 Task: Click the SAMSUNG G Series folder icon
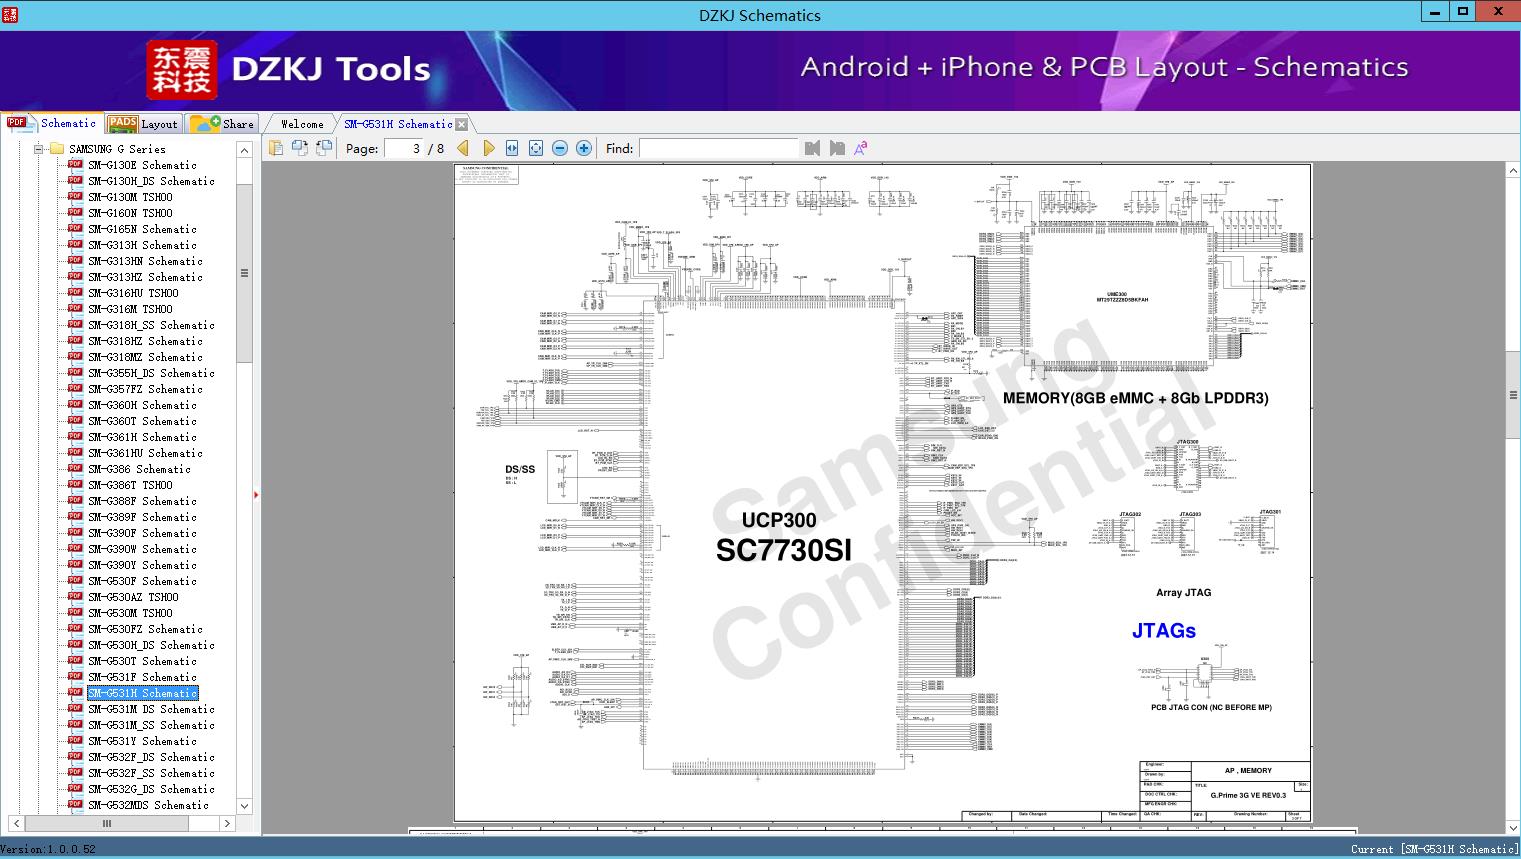57,149
